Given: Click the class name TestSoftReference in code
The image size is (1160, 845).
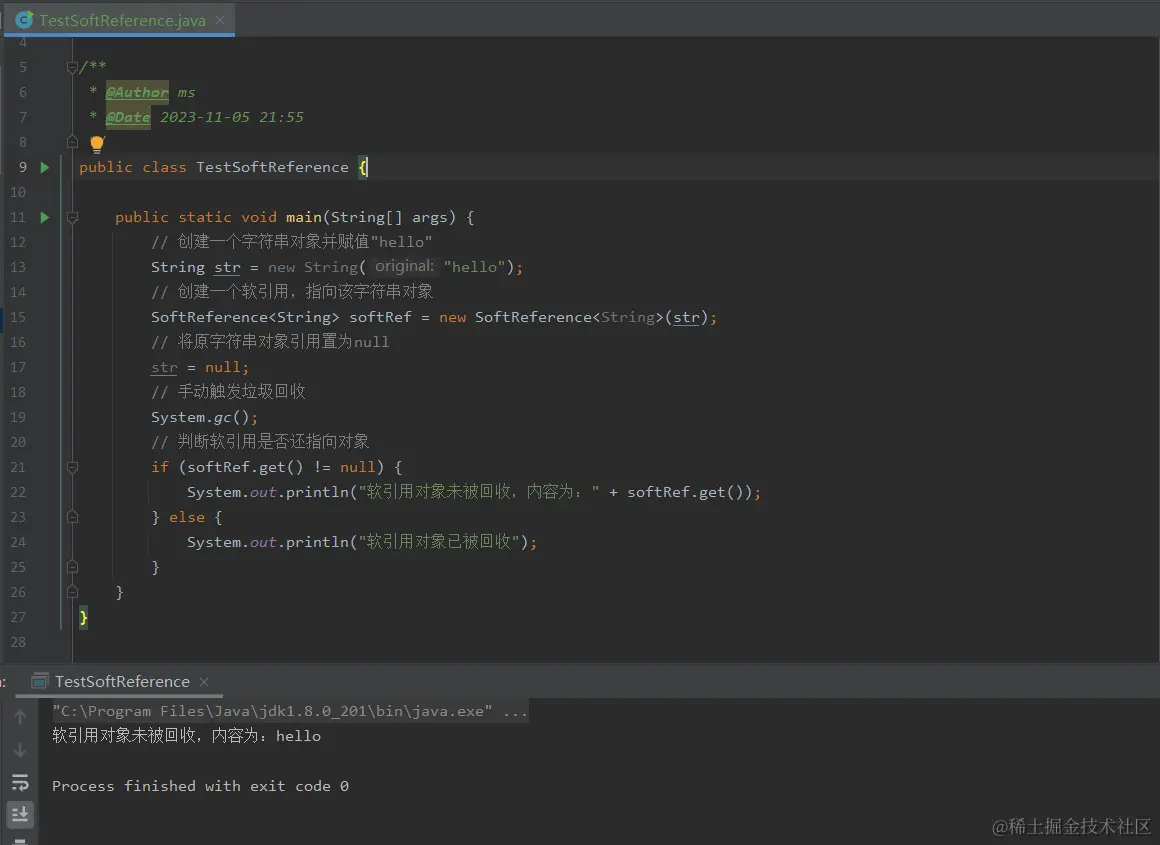Looking at the screenshot, I should coord(272,167).
